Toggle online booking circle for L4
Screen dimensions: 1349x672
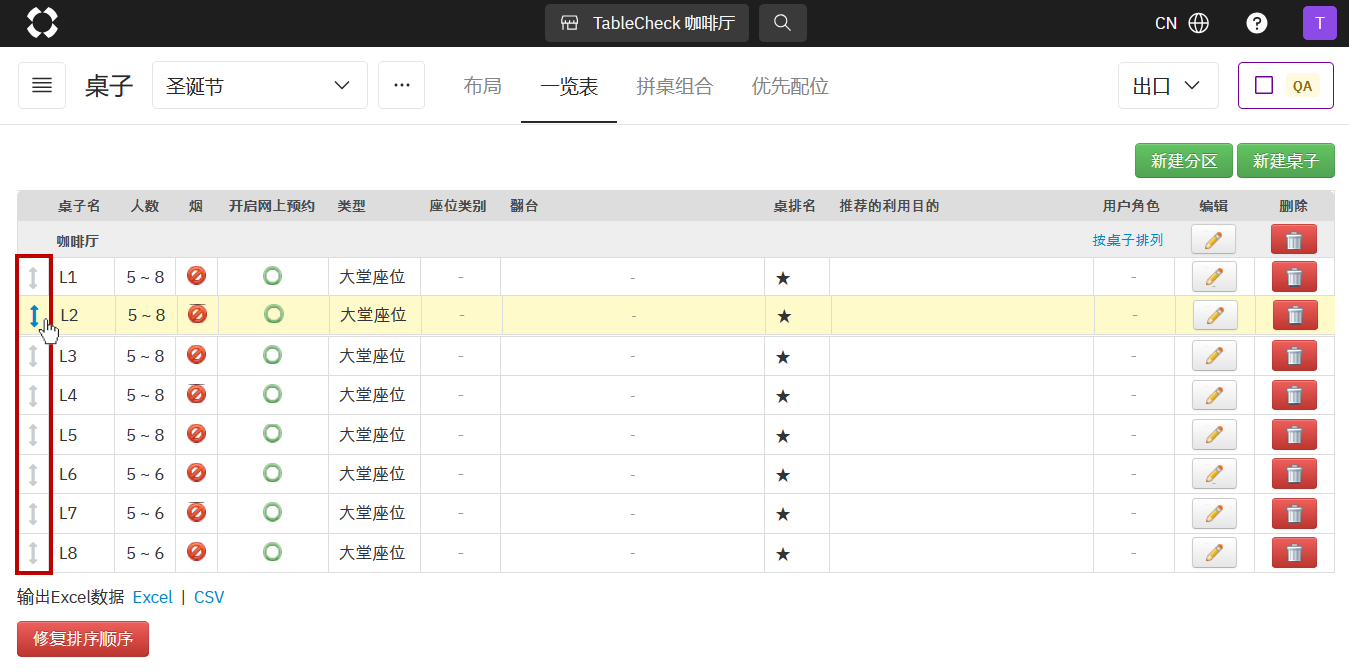coord(272,394)
